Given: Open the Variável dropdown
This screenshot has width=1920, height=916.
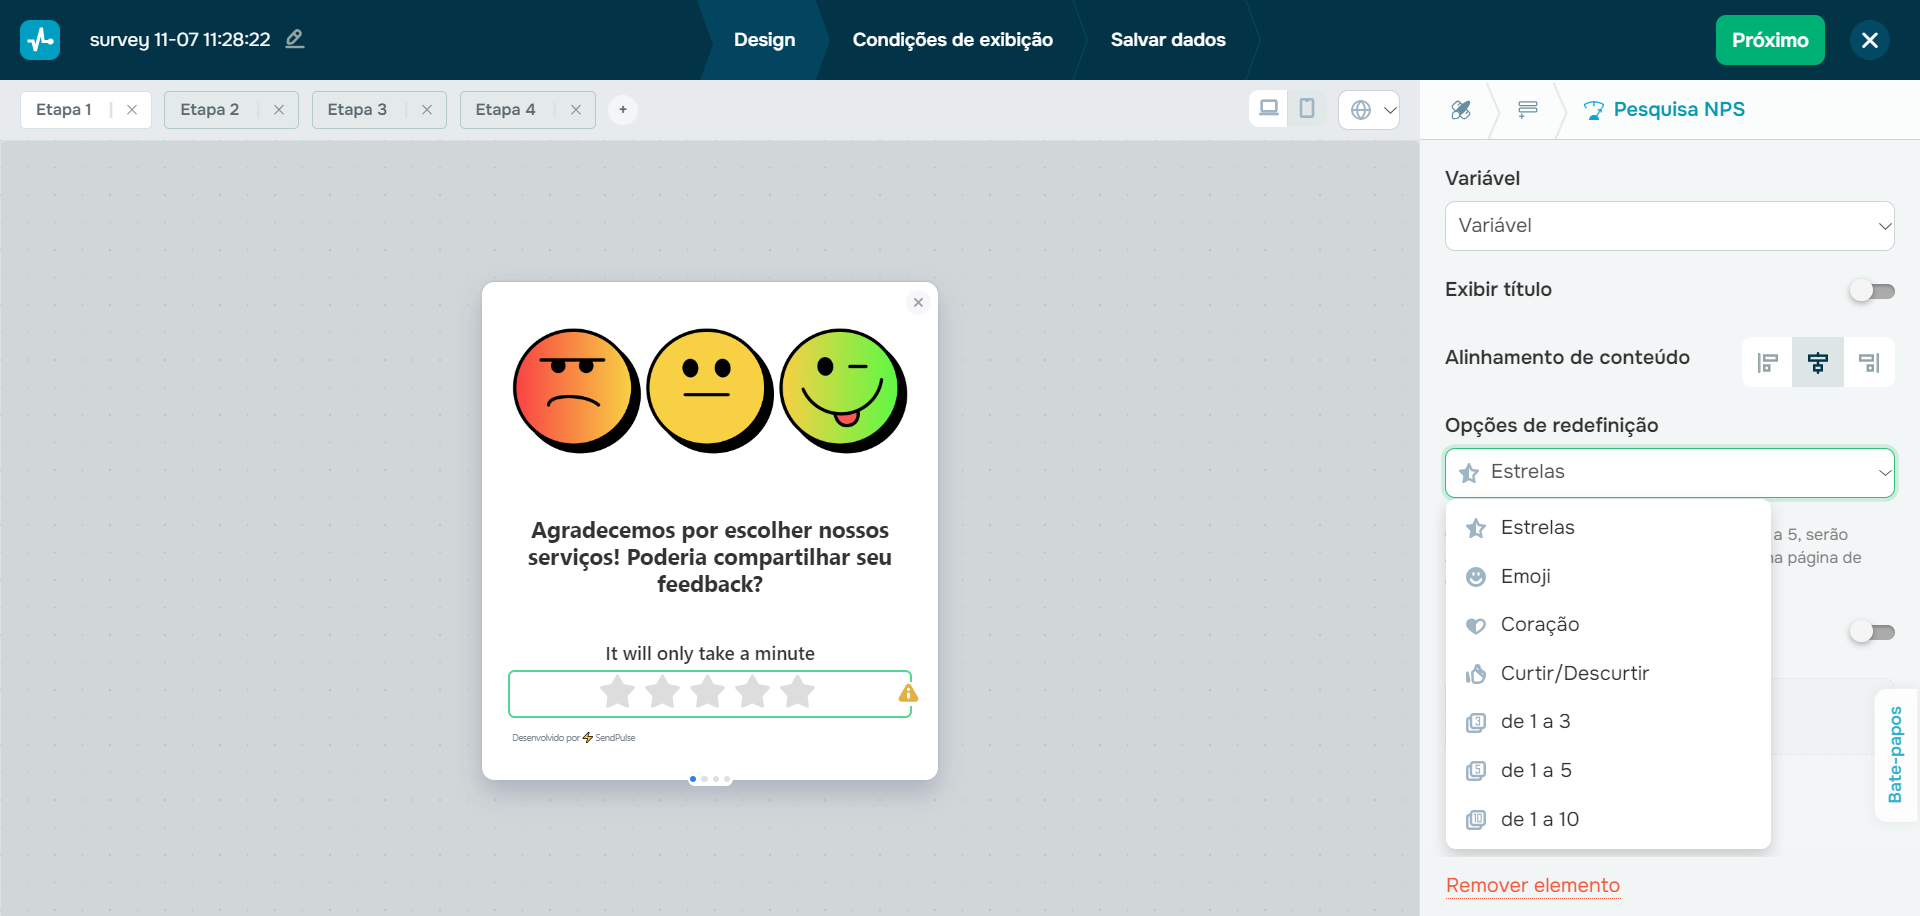Looking at the screenshot, I should coord(1670,226).
